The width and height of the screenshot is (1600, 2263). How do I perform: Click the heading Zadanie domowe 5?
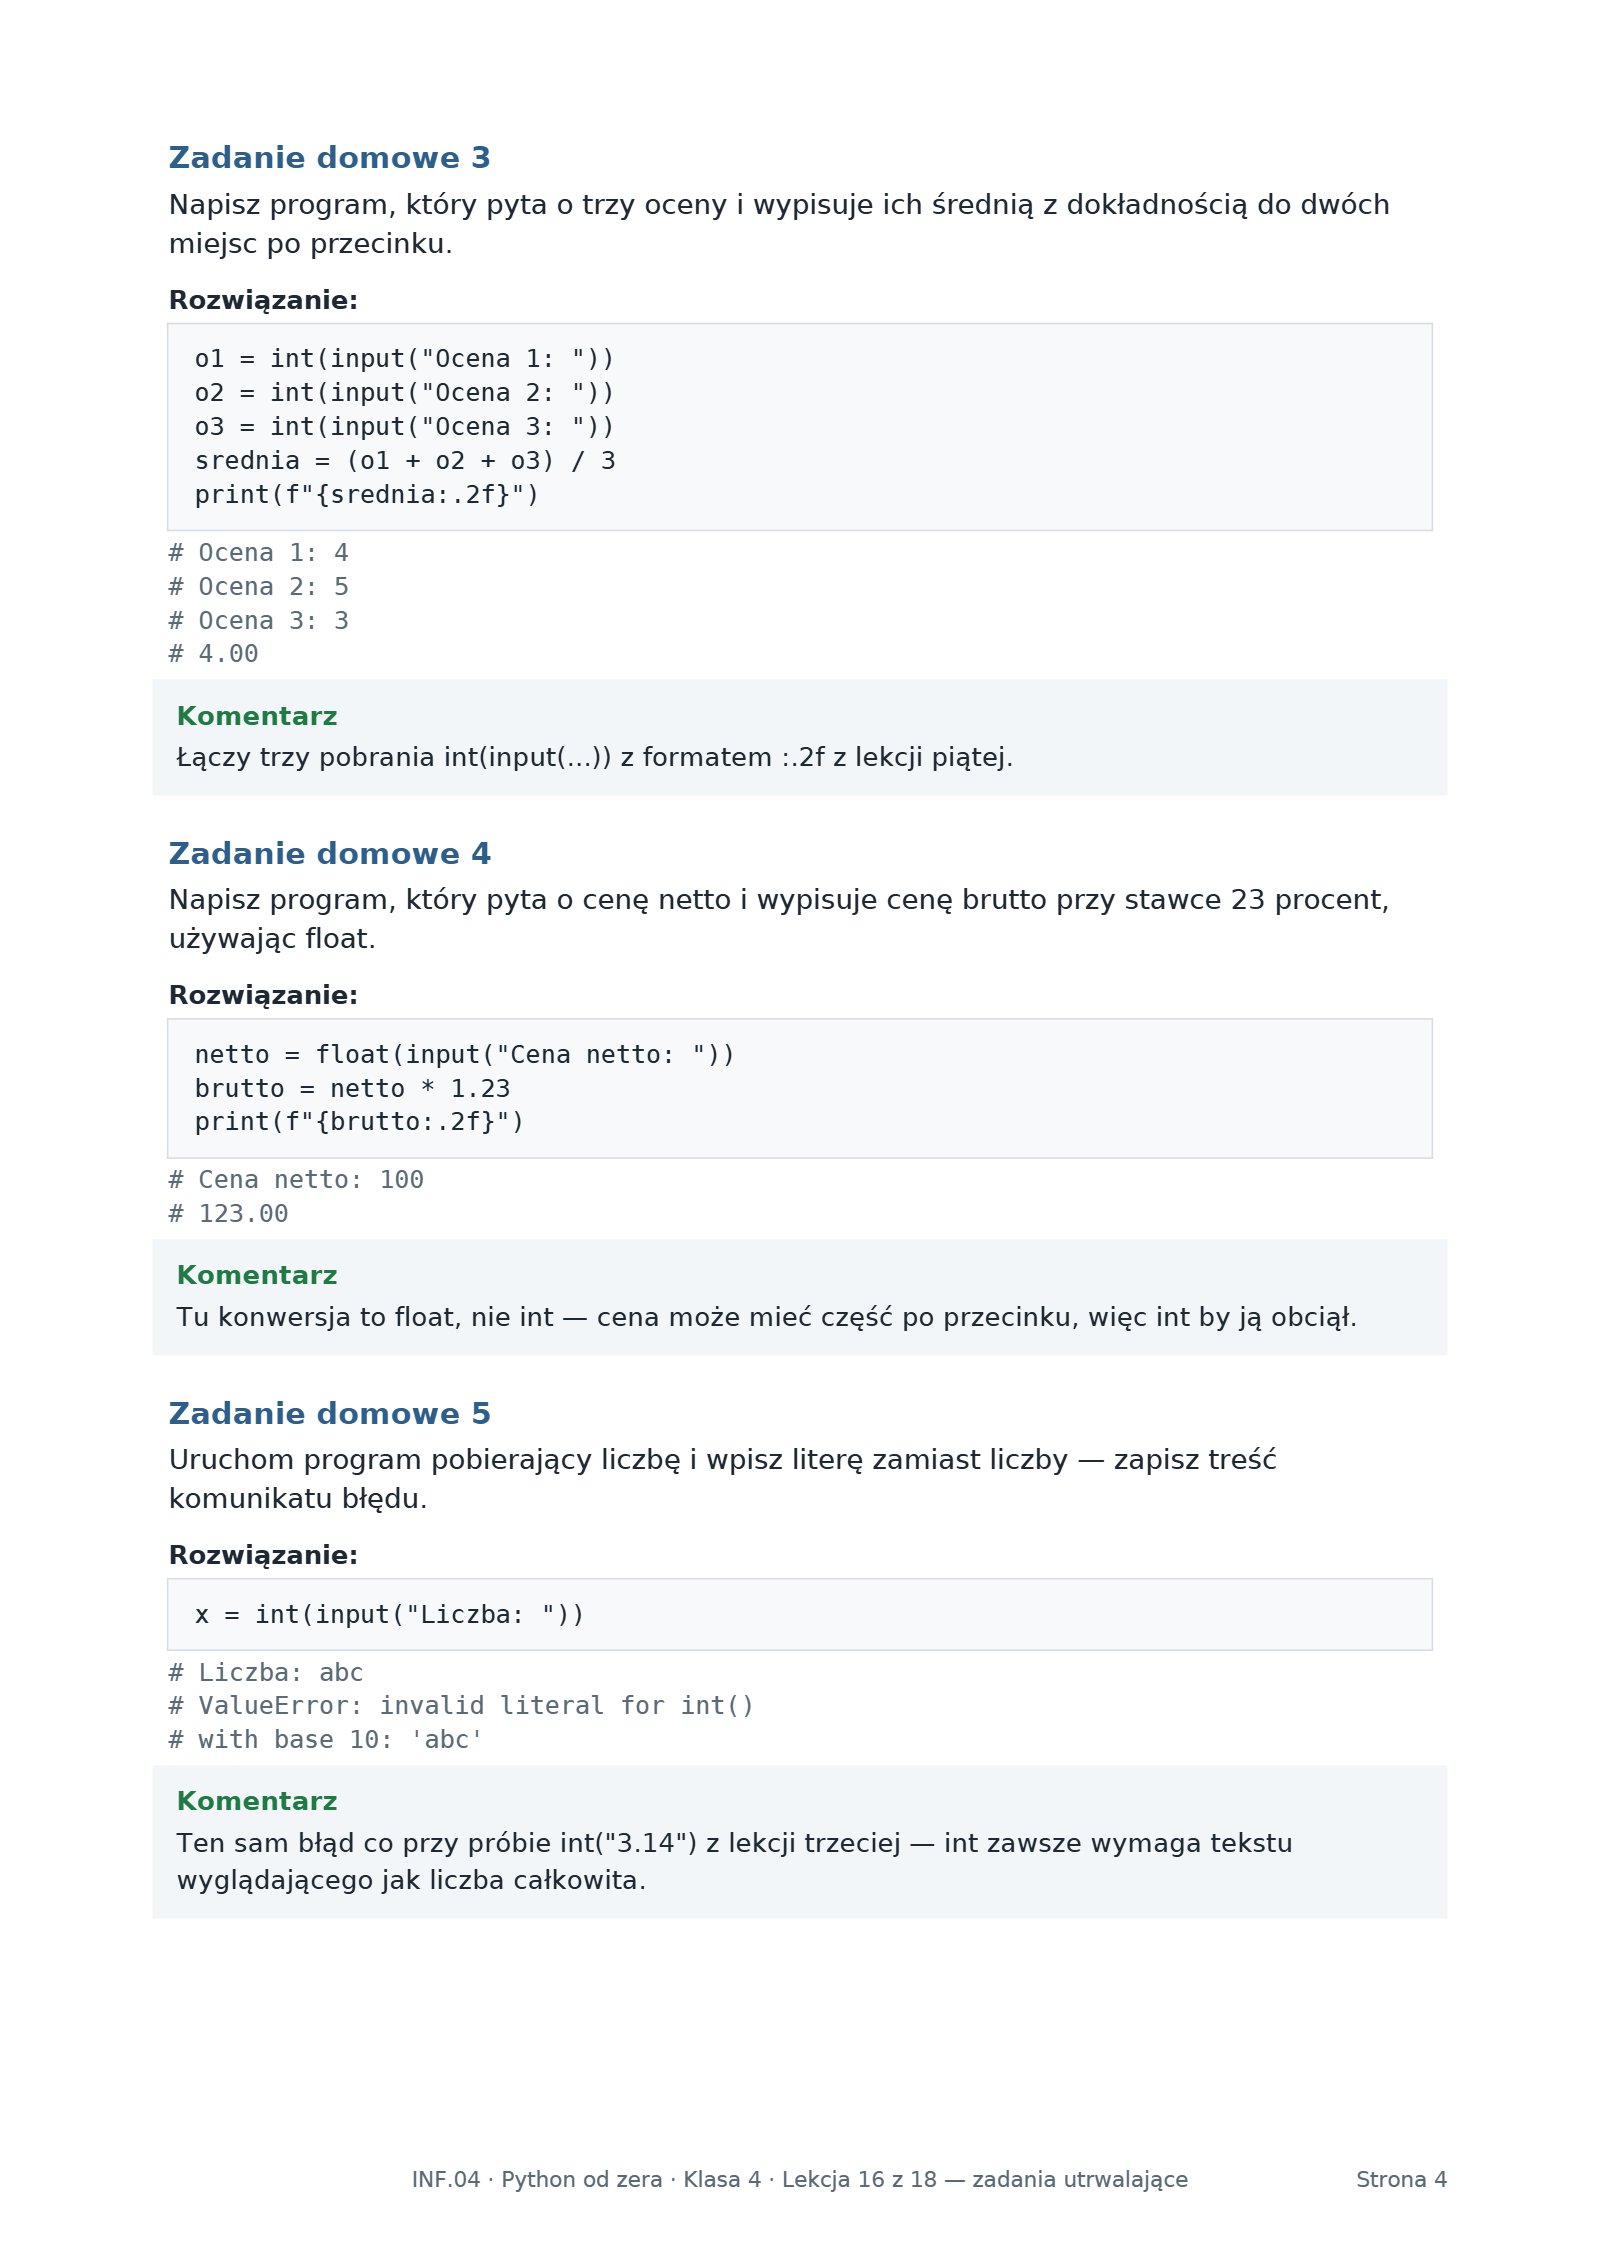point(329,1413)
